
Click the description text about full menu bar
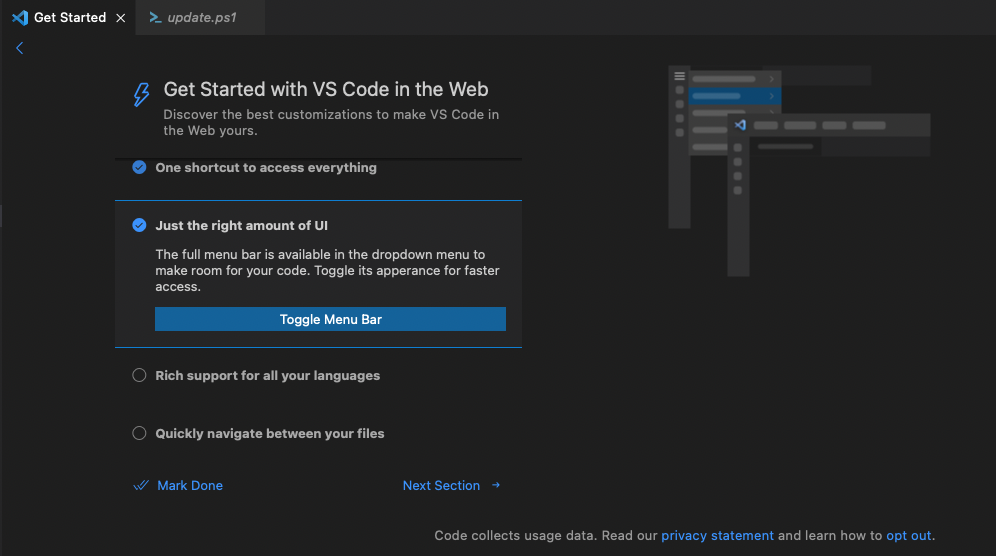pos(328,270)
